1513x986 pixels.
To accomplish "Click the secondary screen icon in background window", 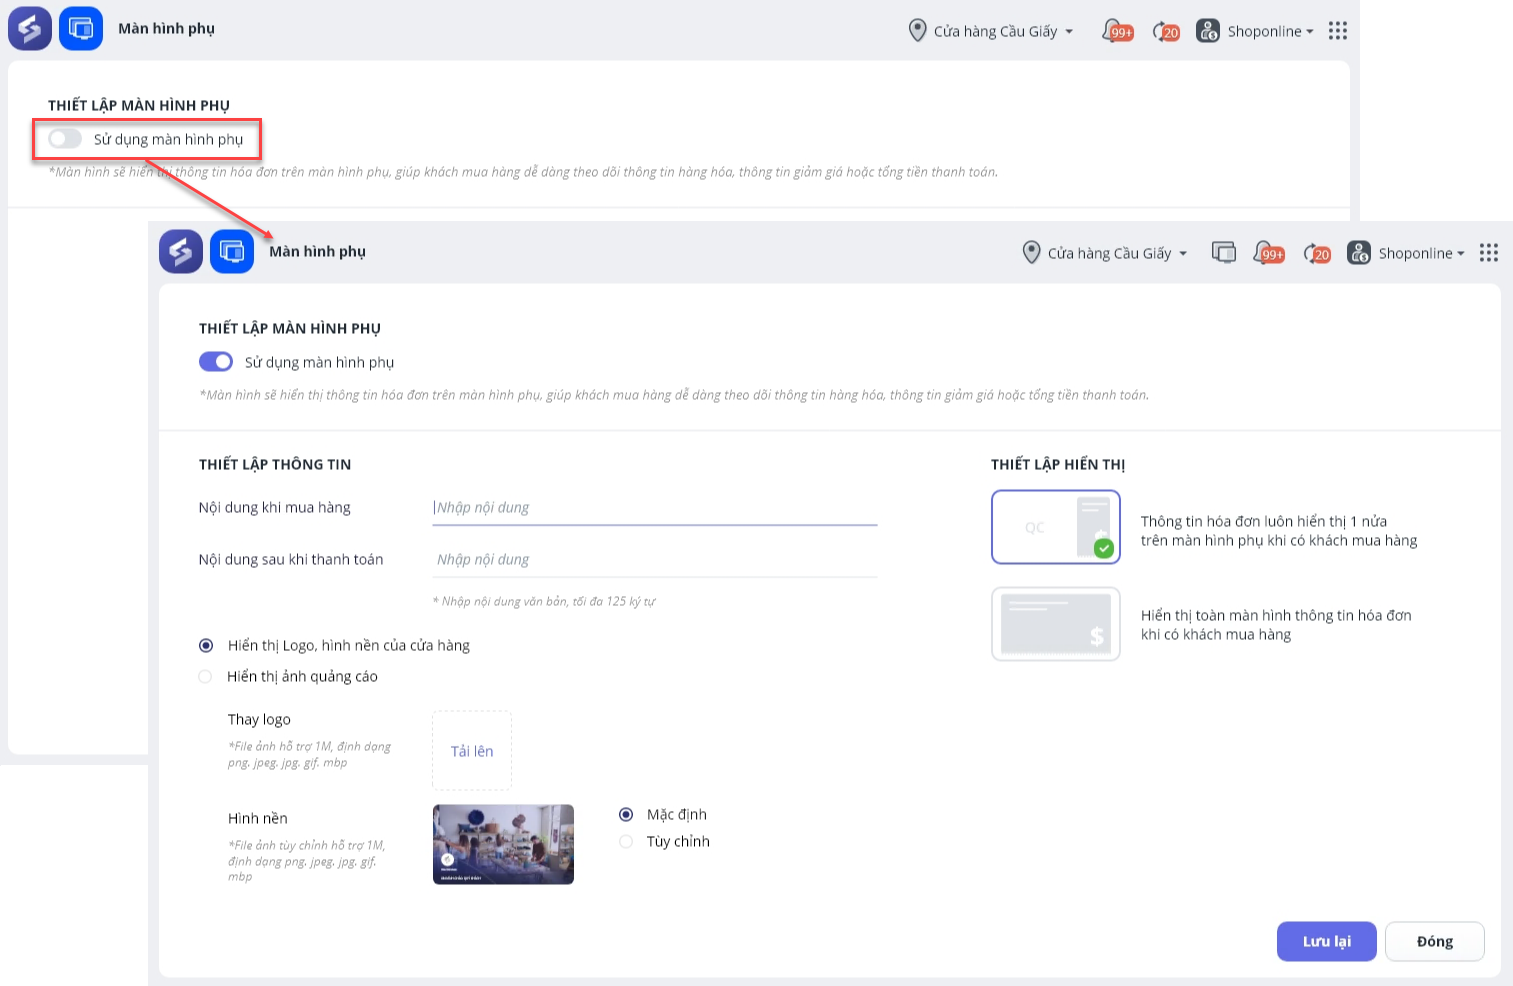I will click(81, 28).
